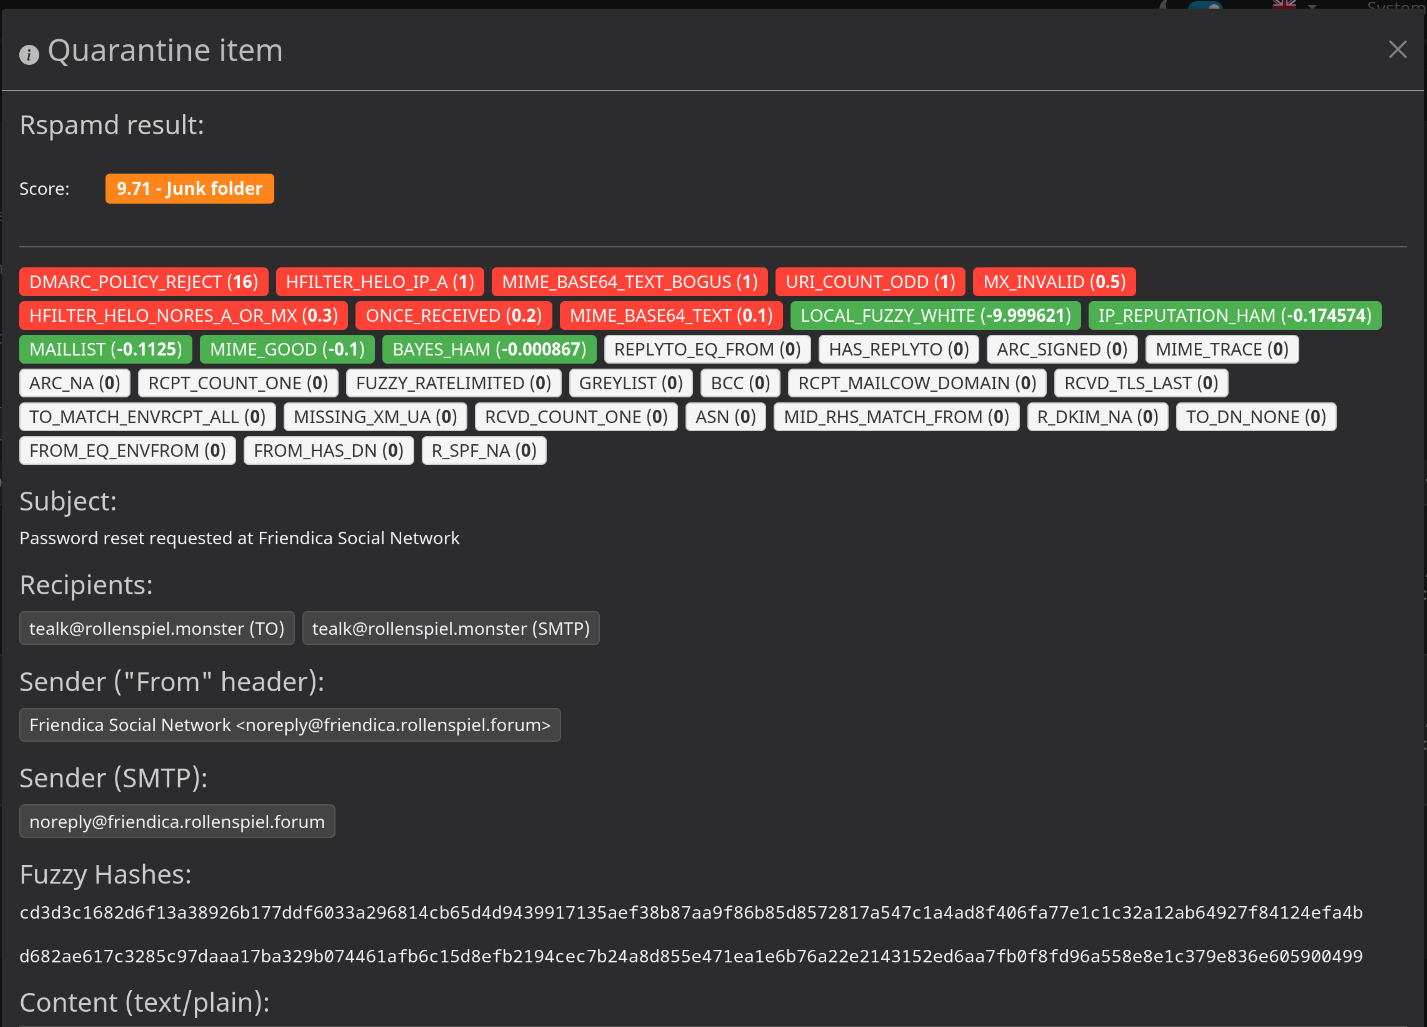Viewport: 1427px width, 1027px height.
Task: Click the tealk@rollenspiel.monster (SMTP) recipient
Action: click(450, 629)
